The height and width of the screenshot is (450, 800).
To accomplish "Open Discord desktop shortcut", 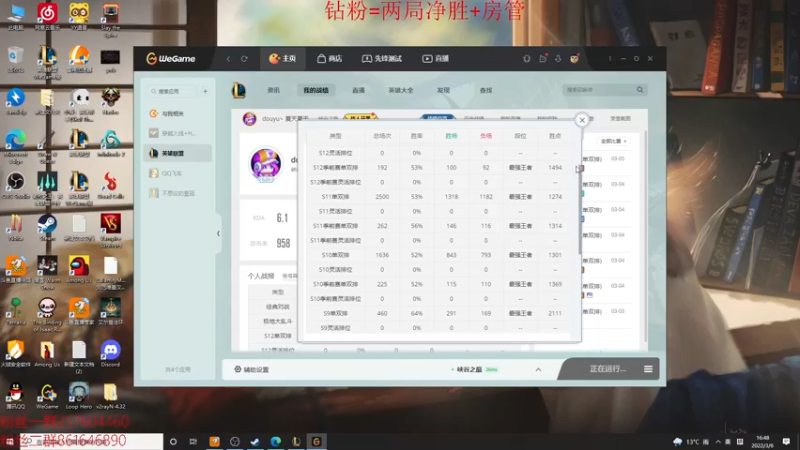I will 110,354.
